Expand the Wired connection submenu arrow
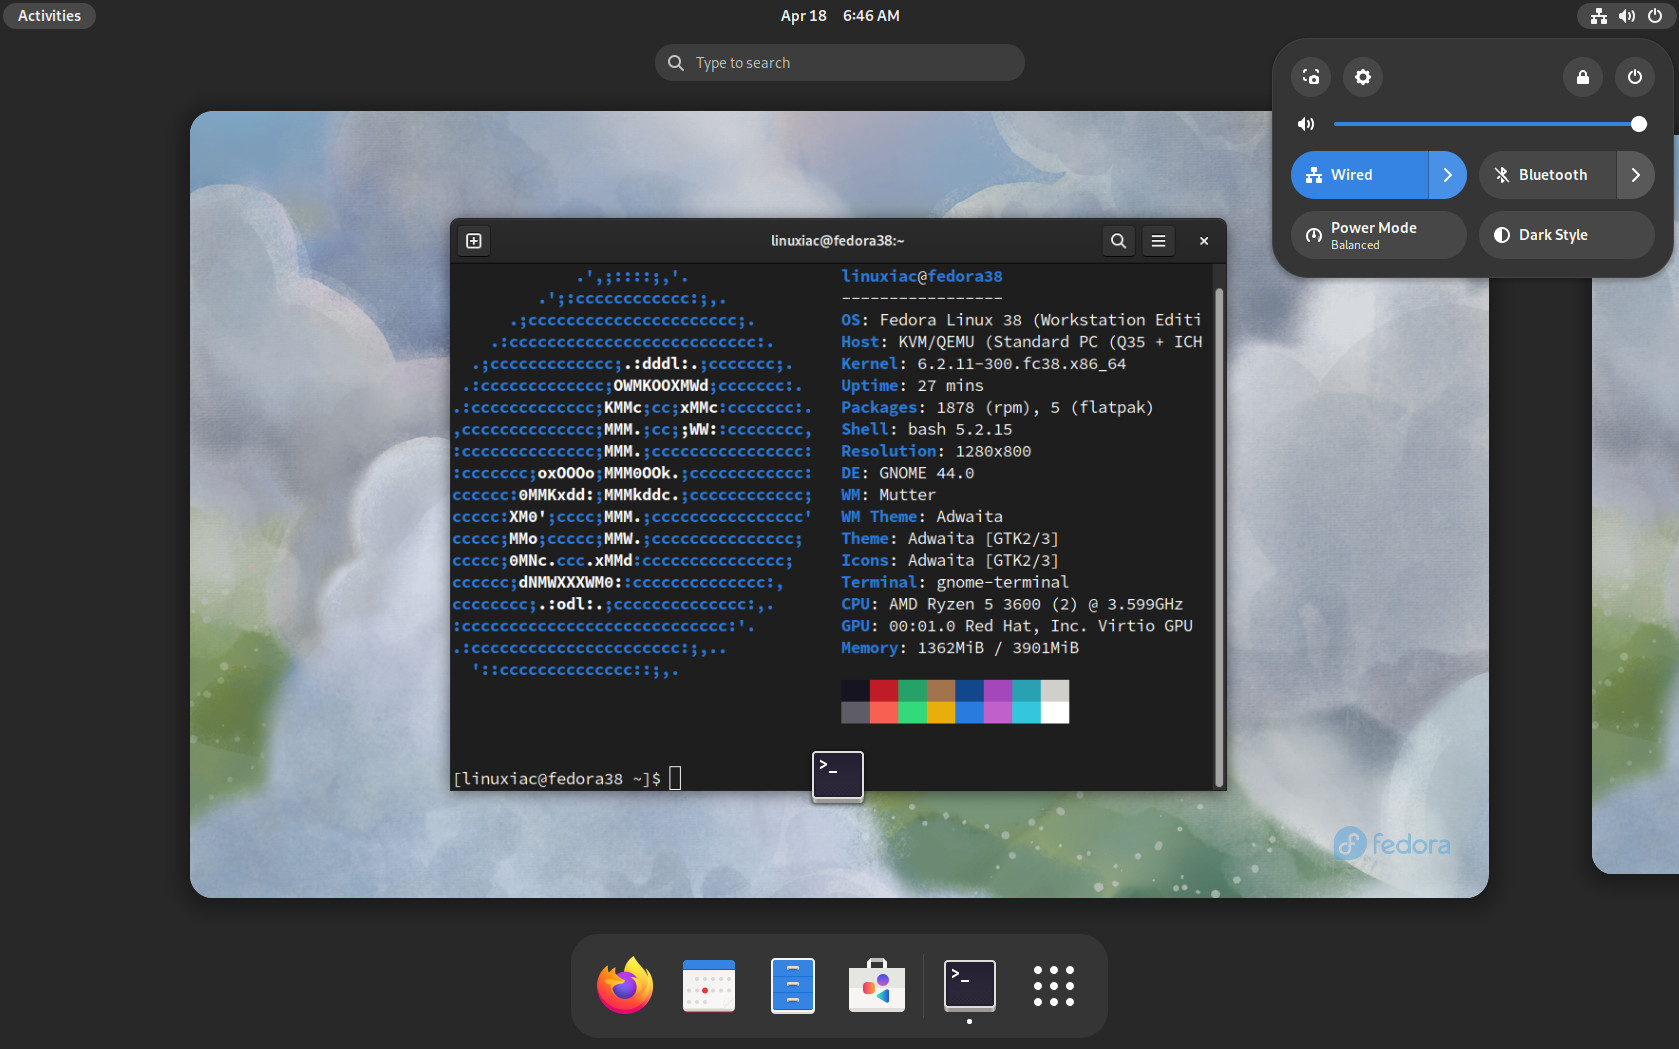Screen dimensions: 1679x1049 (1448, 175)
